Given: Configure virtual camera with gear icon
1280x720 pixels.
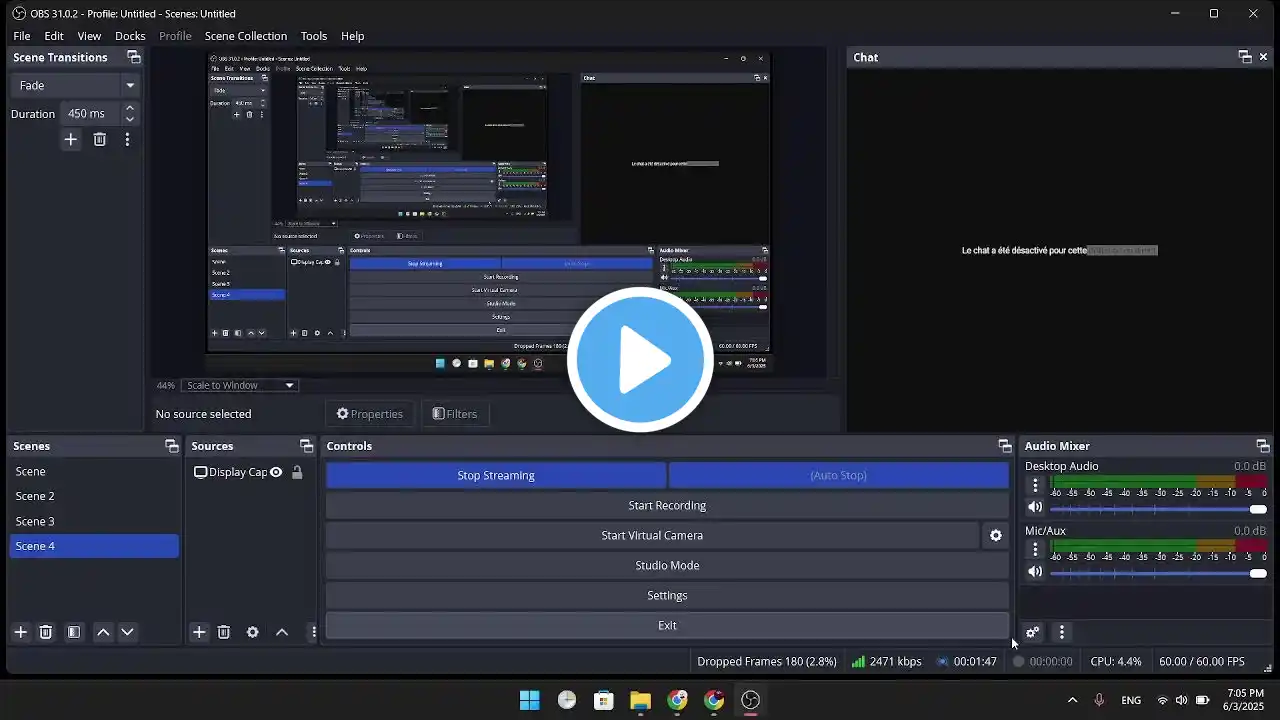Looking at the screenshot, I should click(x=996, y=536).
